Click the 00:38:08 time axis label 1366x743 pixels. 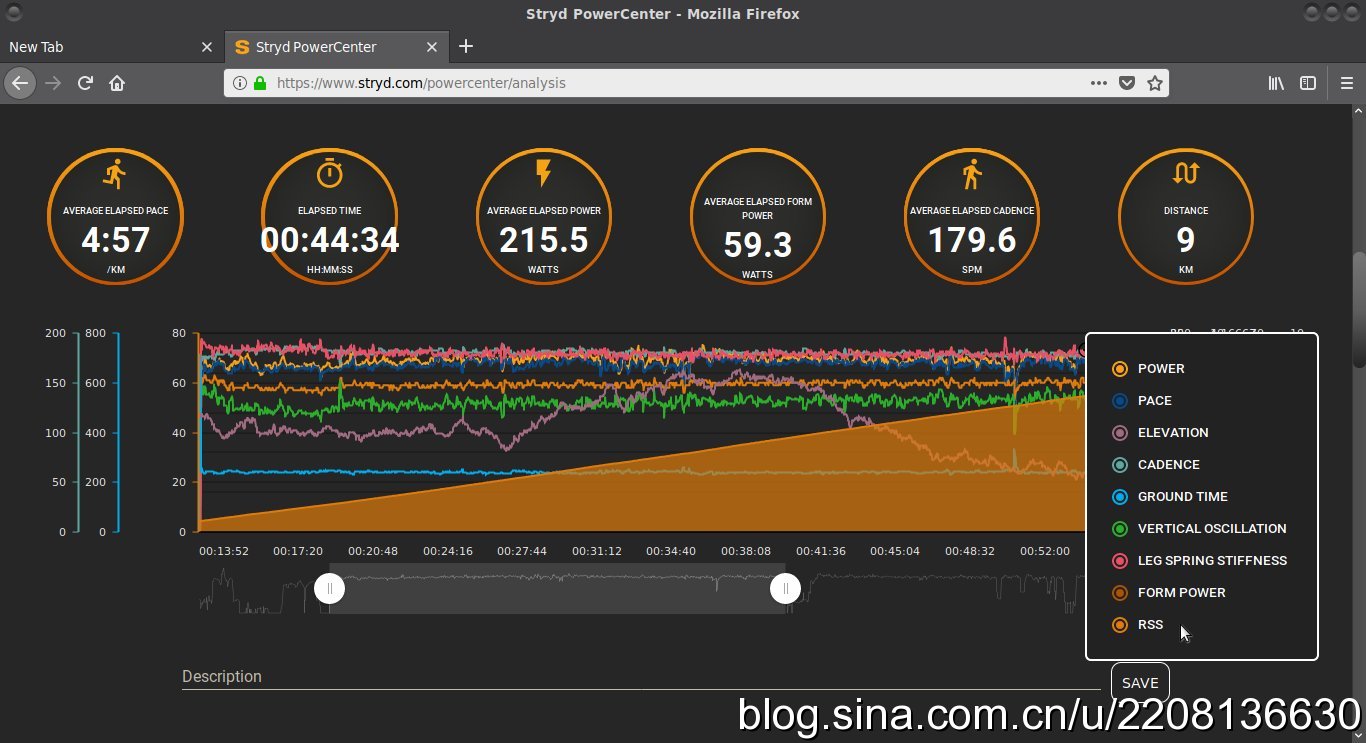coord(746,551)
